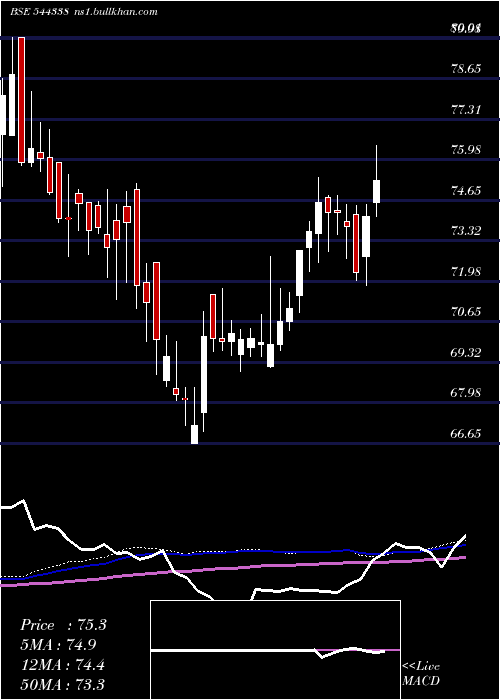Select the 78.65 price axis label
Screen dimensions: 500x700
(466, 69)
